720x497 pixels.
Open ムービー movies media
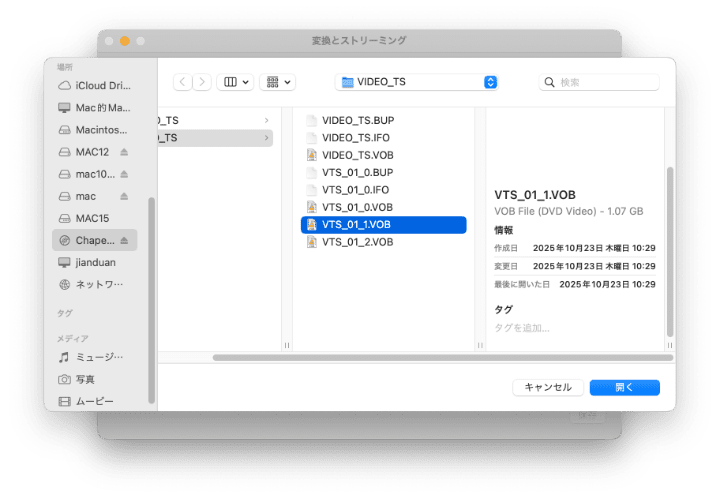(x=95, y=401)
